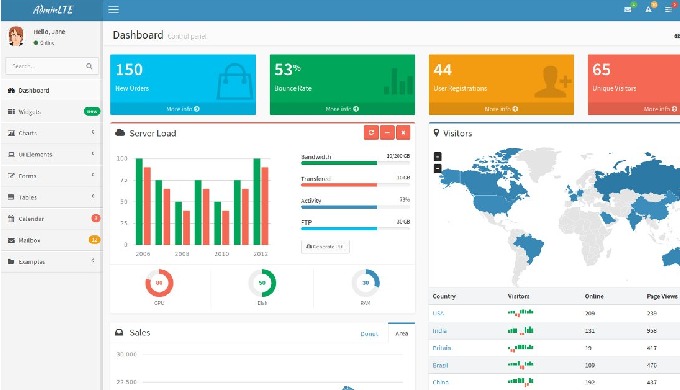Click the map marker icon beside Visitors

coord(436,133)
